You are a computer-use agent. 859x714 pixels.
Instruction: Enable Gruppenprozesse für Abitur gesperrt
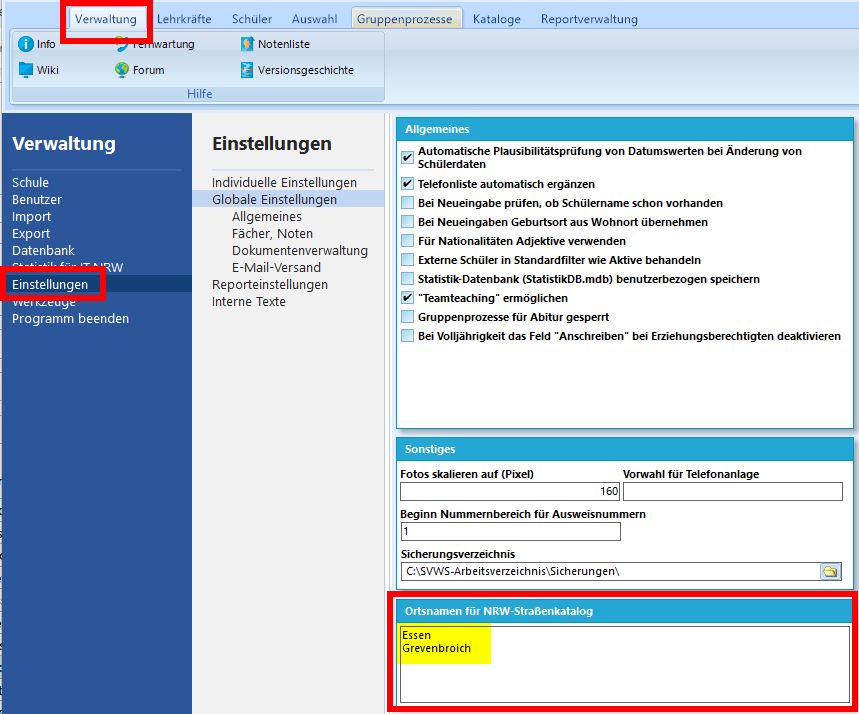pyautogui.click(x=407, y=317)
